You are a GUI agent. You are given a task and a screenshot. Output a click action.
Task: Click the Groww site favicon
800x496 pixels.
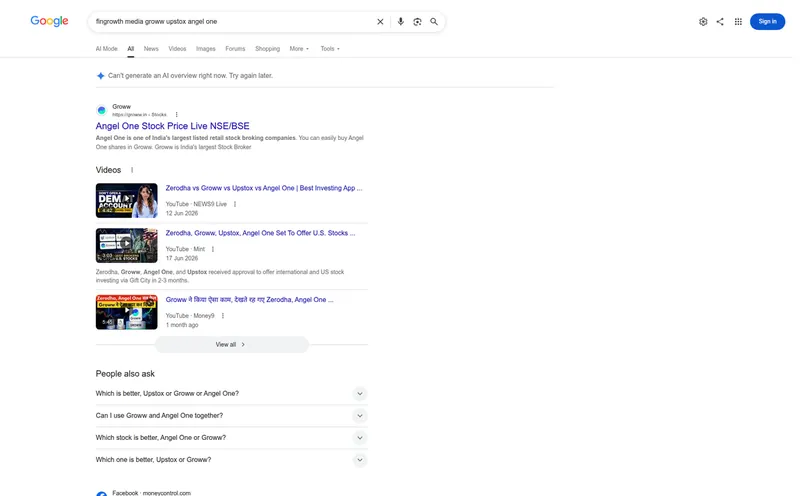coord(102,110)
